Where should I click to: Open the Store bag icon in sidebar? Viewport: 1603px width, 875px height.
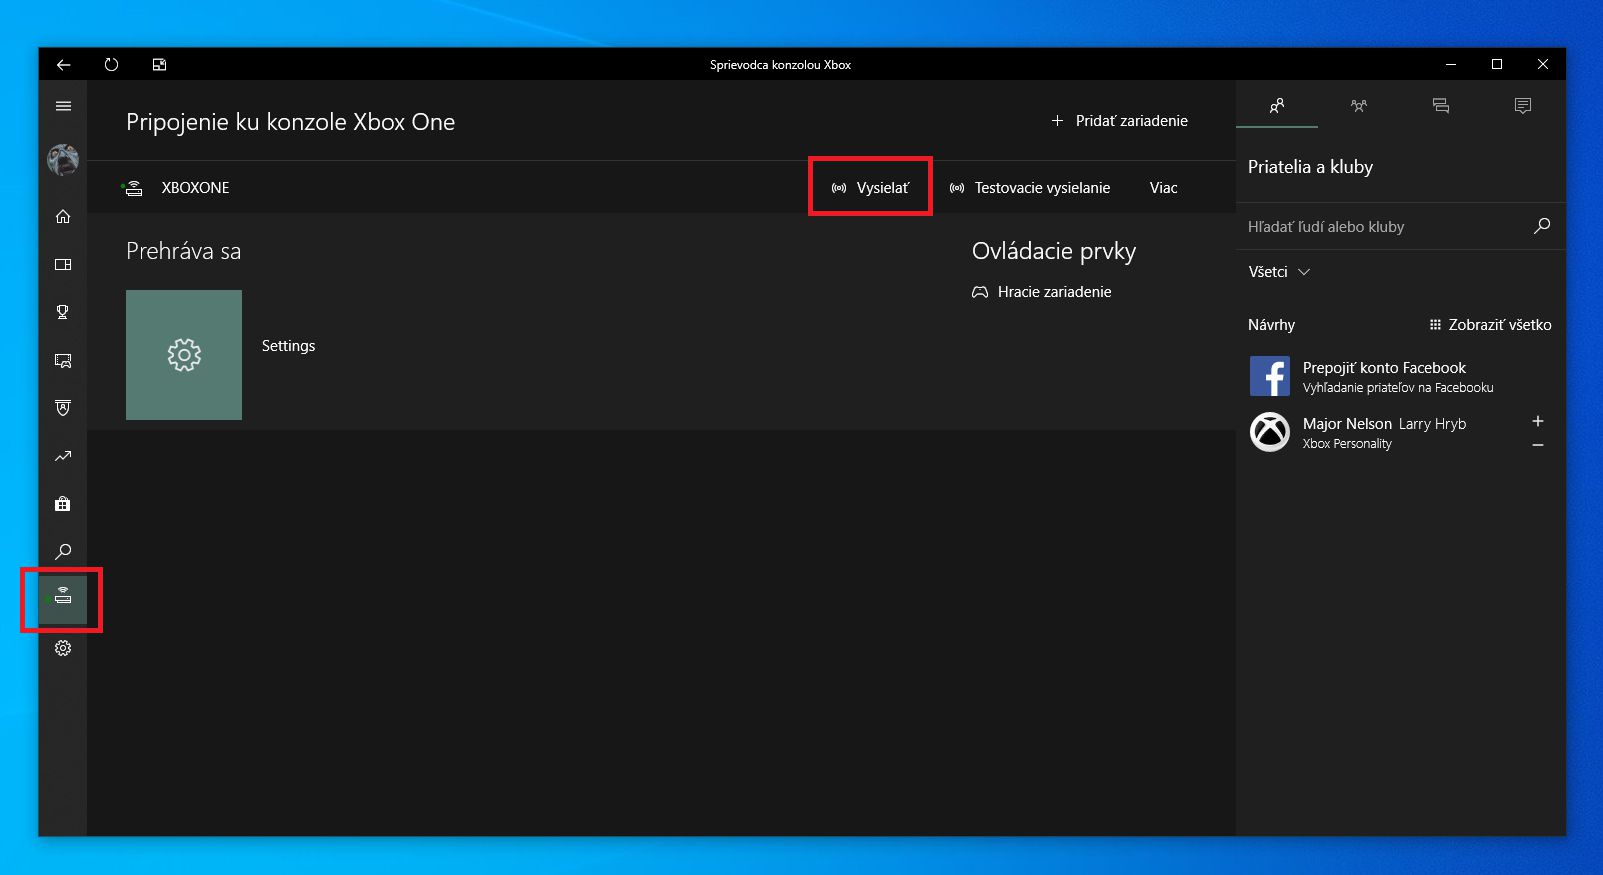pyautogui.click(x=63, y=504)
